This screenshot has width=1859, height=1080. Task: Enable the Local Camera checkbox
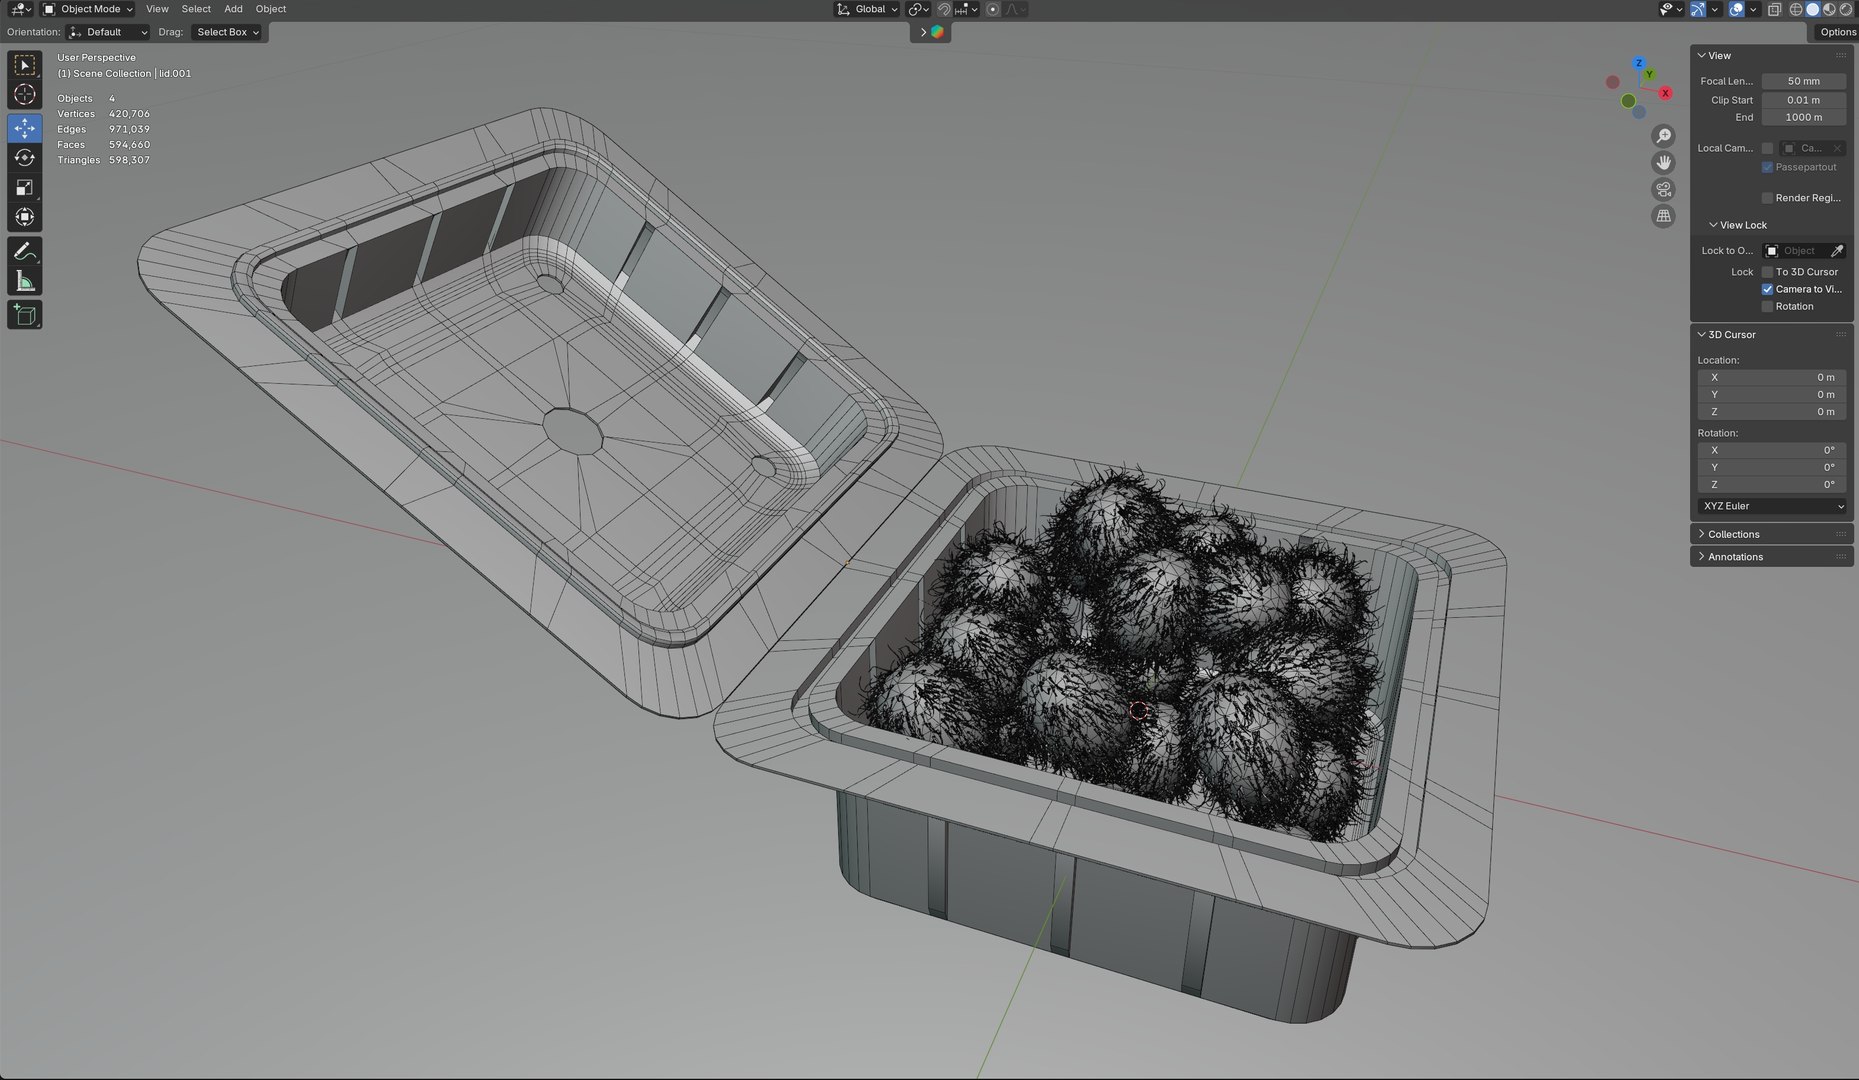(x=1767, y=148)
